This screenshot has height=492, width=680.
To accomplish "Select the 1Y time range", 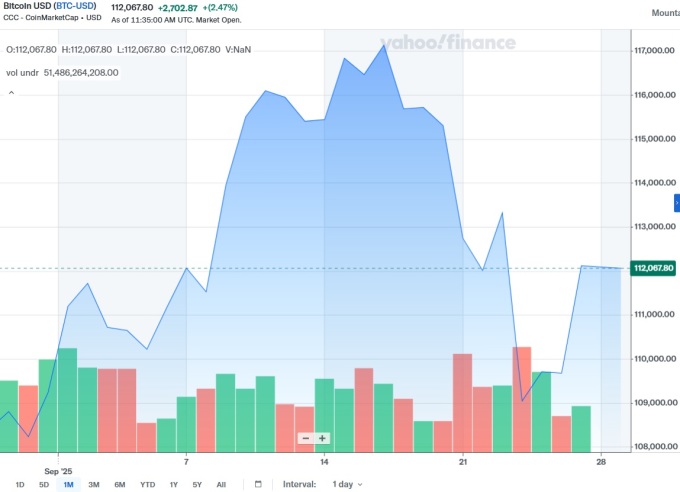I will click(x=173, y=485).
